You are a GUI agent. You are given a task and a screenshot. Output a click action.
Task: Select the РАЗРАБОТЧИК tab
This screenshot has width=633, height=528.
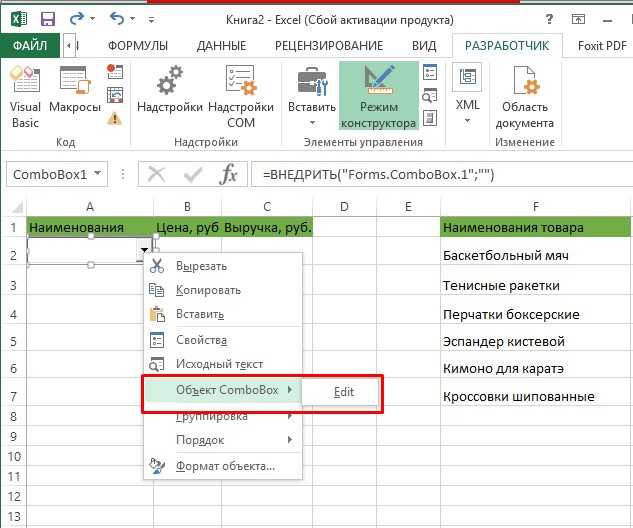click(507, 46)
